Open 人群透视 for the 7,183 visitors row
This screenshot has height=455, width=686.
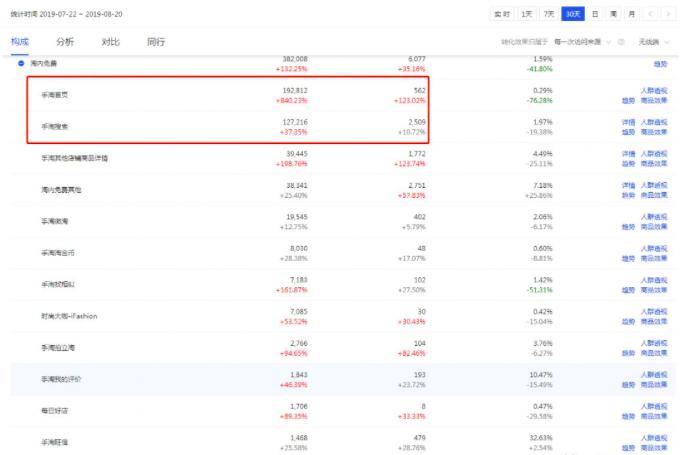click(x=654, y=280)
